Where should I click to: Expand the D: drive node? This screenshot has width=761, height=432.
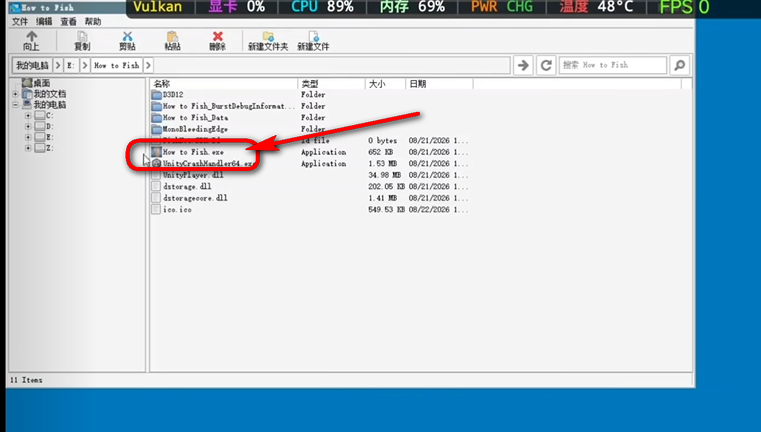tap(28, 126)
